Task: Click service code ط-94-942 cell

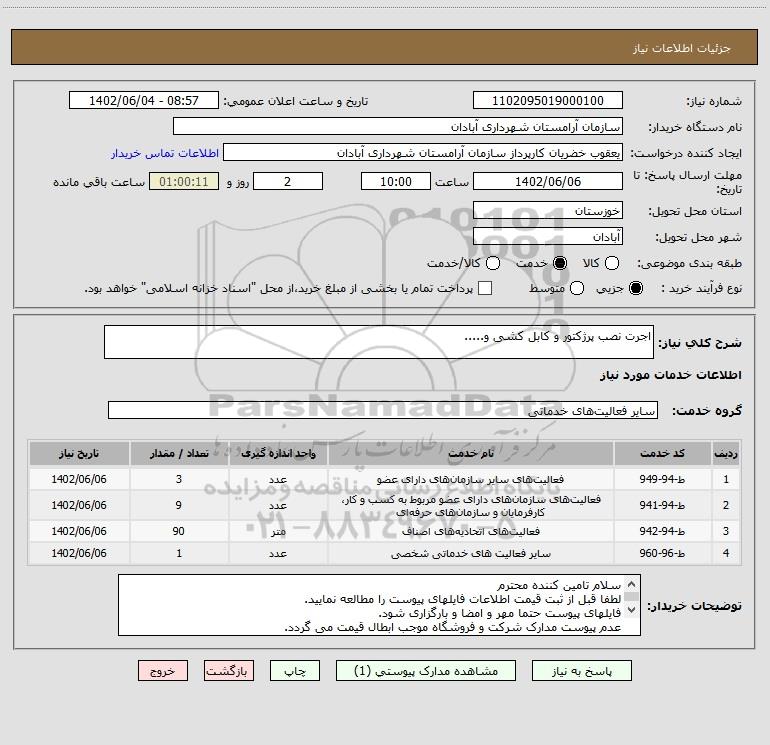Action: coord(662,531)
